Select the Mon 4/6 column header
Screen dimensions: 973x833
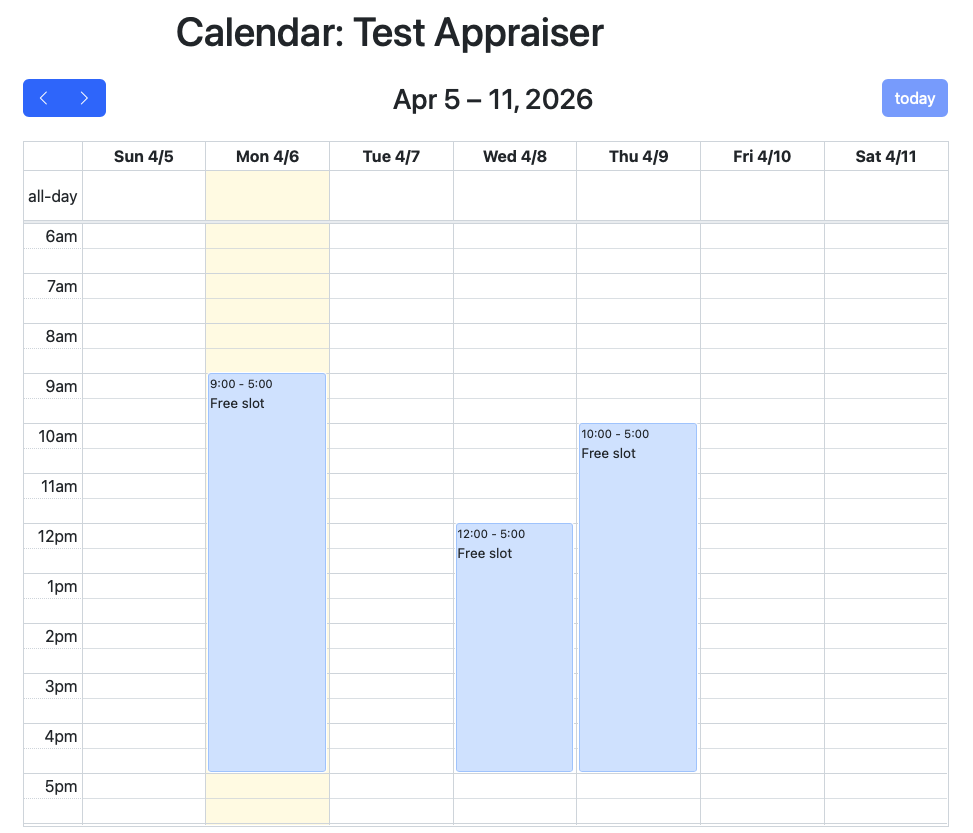click(x=267, y=156)
